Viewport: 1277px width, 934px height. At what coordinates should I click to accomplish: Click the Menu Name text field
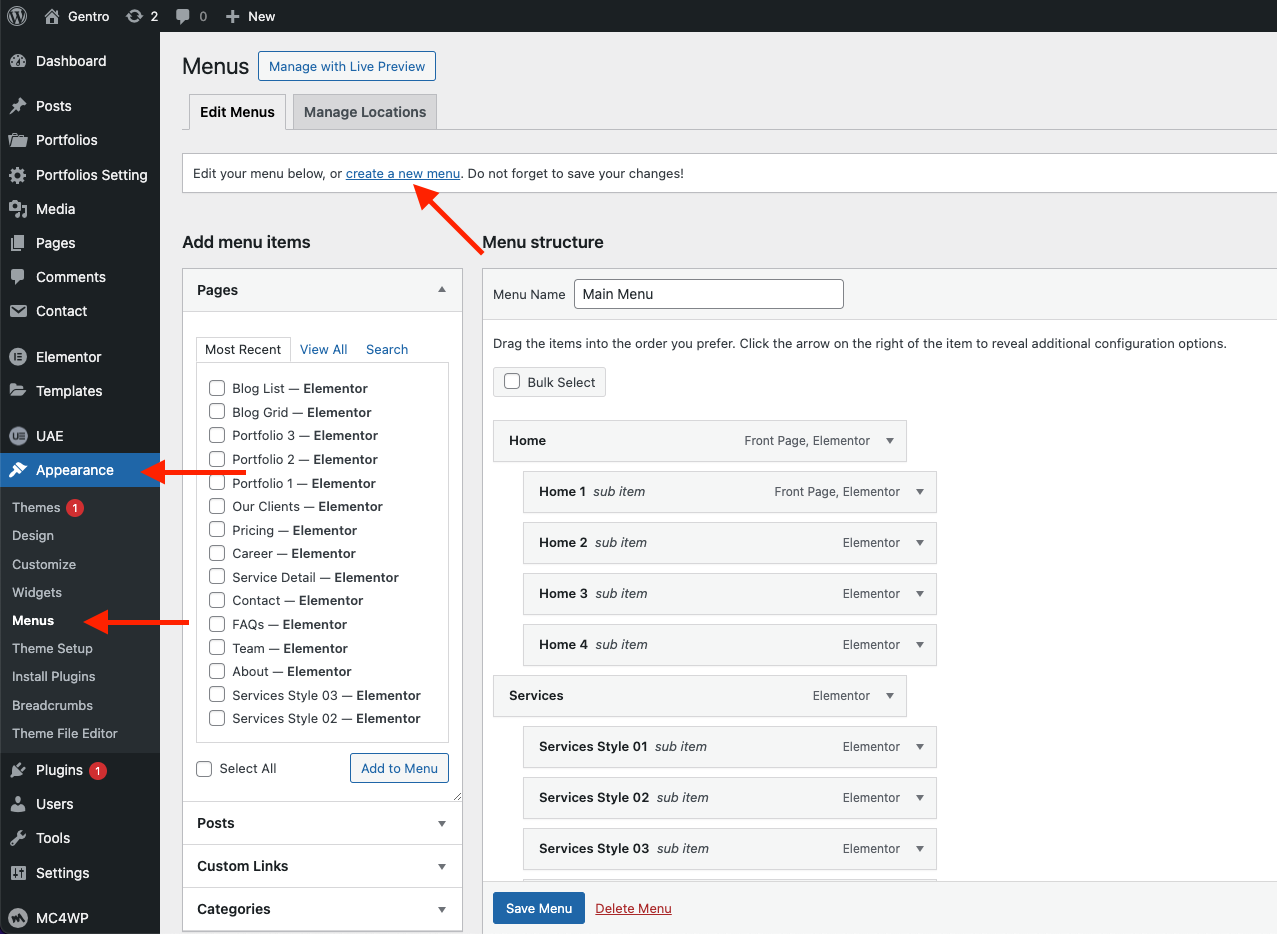708,294
